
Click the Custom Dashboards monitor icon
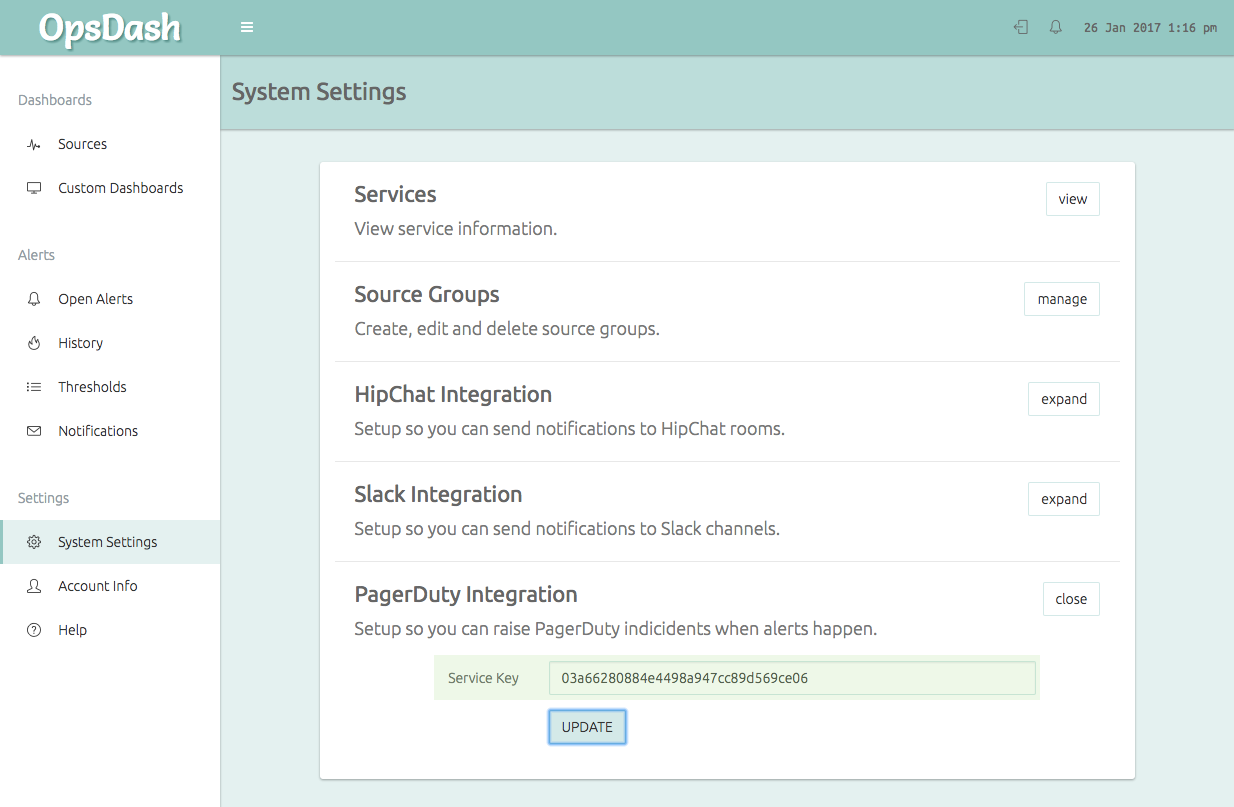tap(34, 188)
